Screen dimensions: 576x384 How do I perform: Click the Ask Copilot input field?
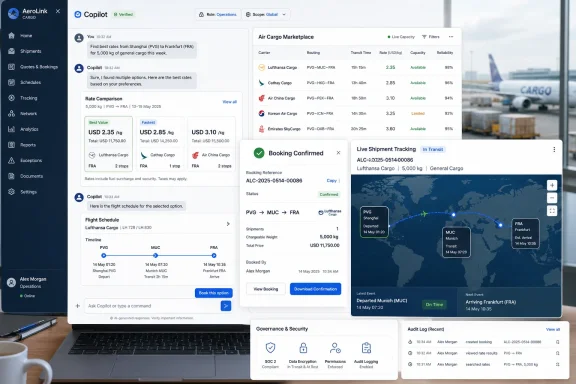[x=152, y=306]
